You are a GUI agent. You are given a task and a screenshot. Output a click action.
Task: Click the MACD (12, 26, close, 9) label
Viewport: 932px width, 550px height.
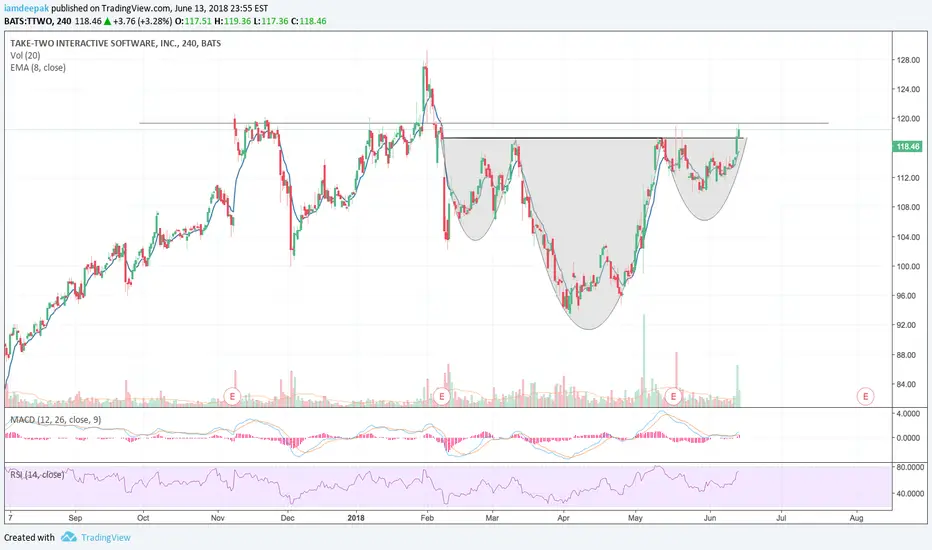pos(56,420)
